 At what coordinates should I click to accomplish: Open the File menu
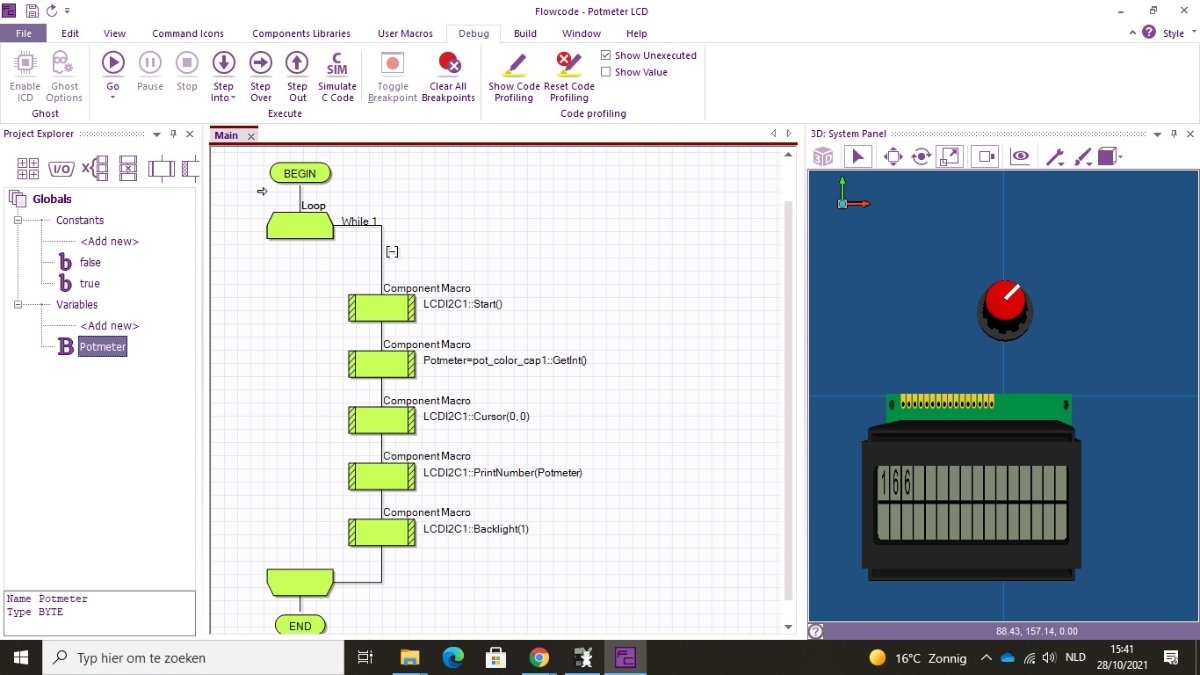point(23,33)
